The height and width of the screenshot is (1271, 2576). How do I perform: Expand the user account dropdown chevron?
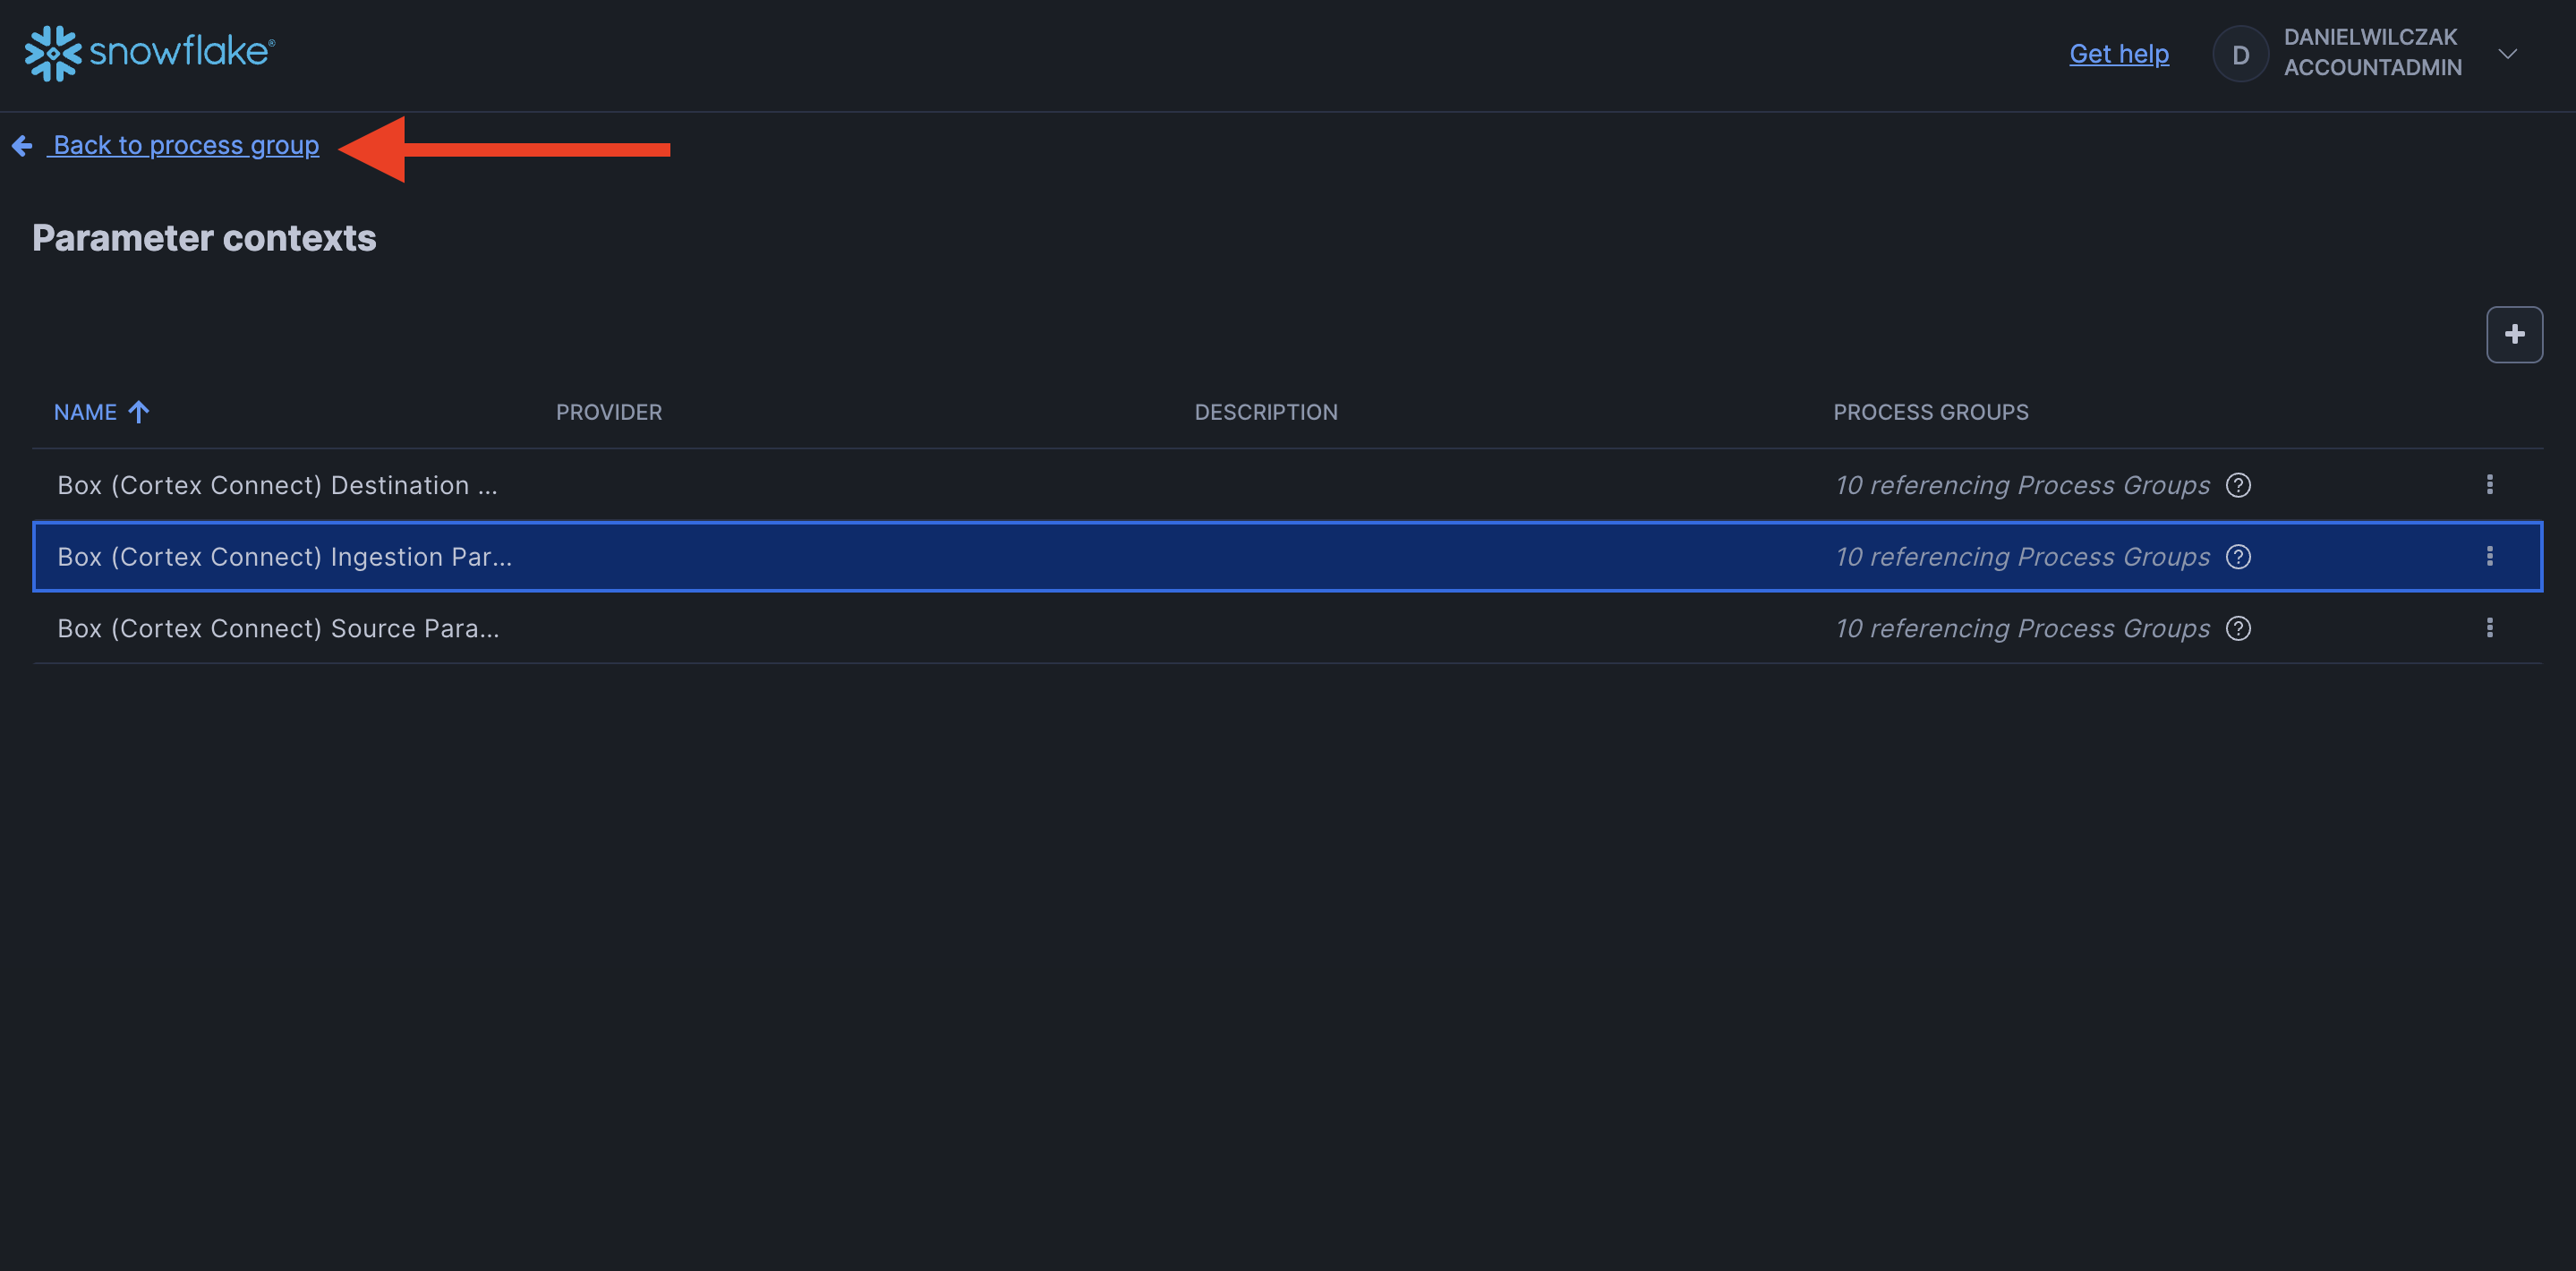click(x=2507, y=54)
